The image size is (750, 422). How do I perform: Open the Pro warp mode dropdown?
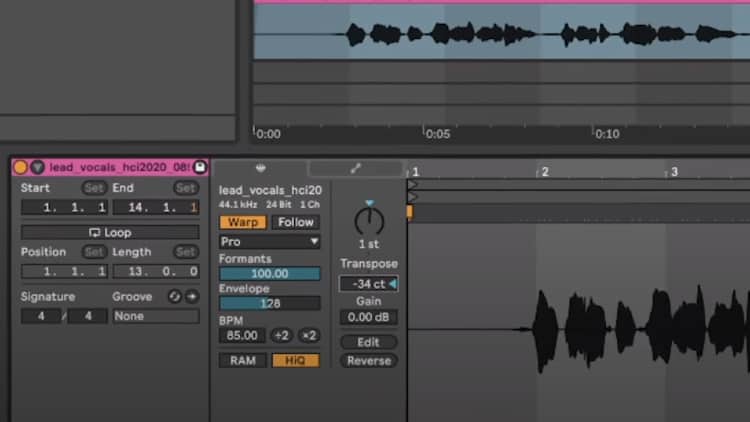tap(269, 242)
